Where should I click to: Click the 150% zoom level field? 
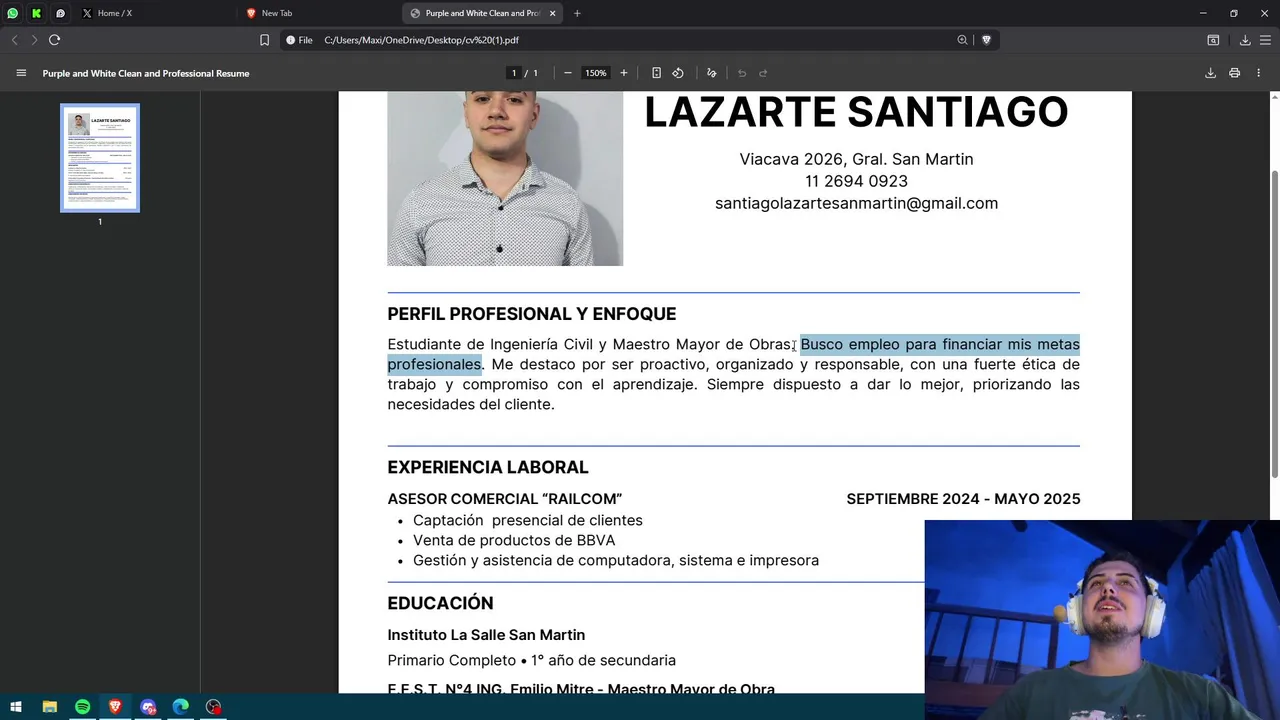tap(596, 73)
